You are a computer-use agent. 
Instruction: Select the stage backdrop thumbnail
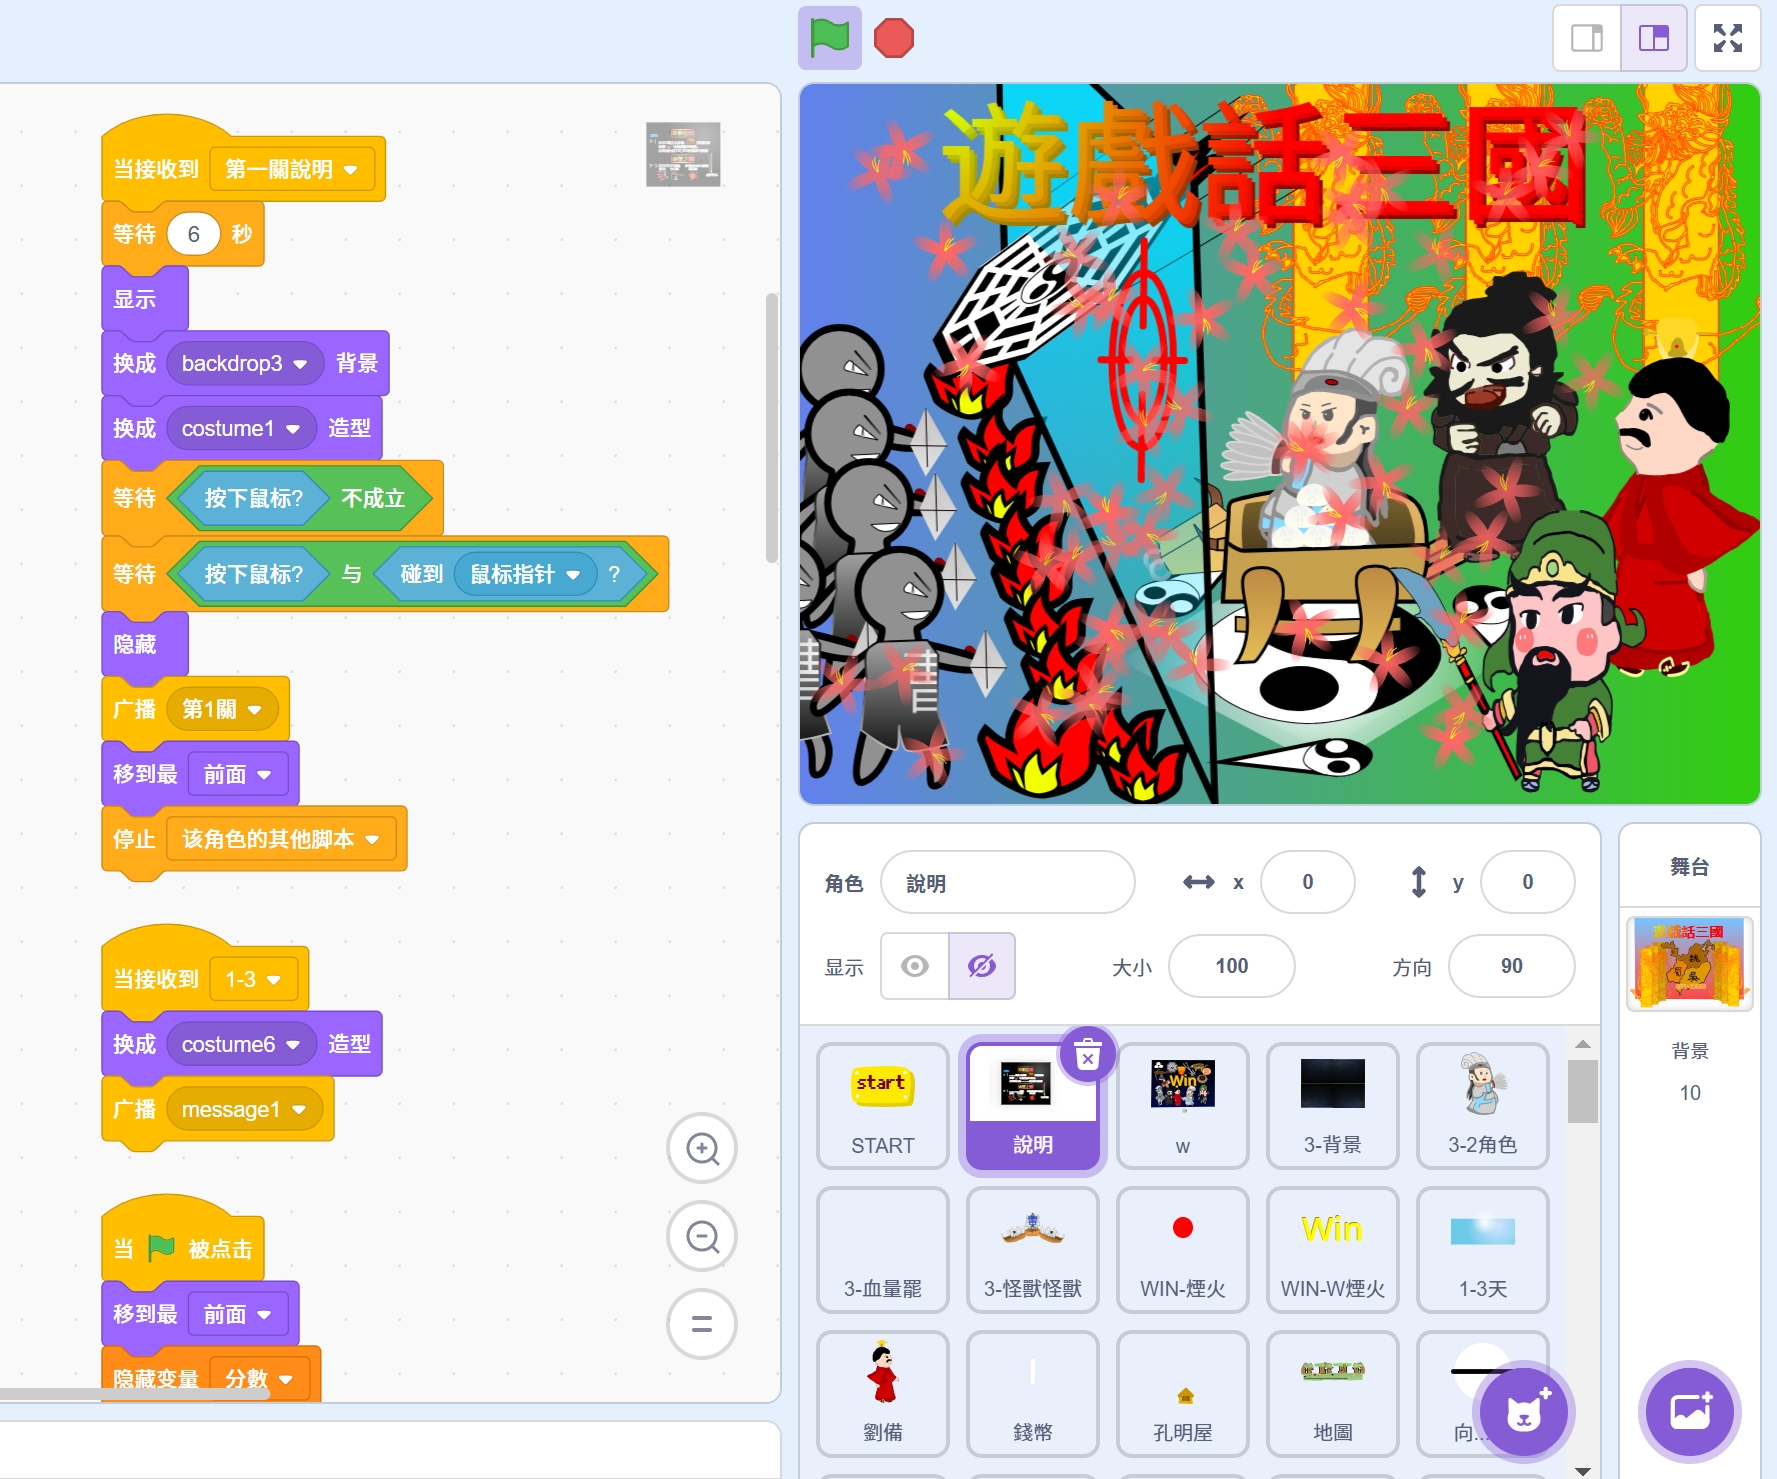click(x=1689, y=963)
